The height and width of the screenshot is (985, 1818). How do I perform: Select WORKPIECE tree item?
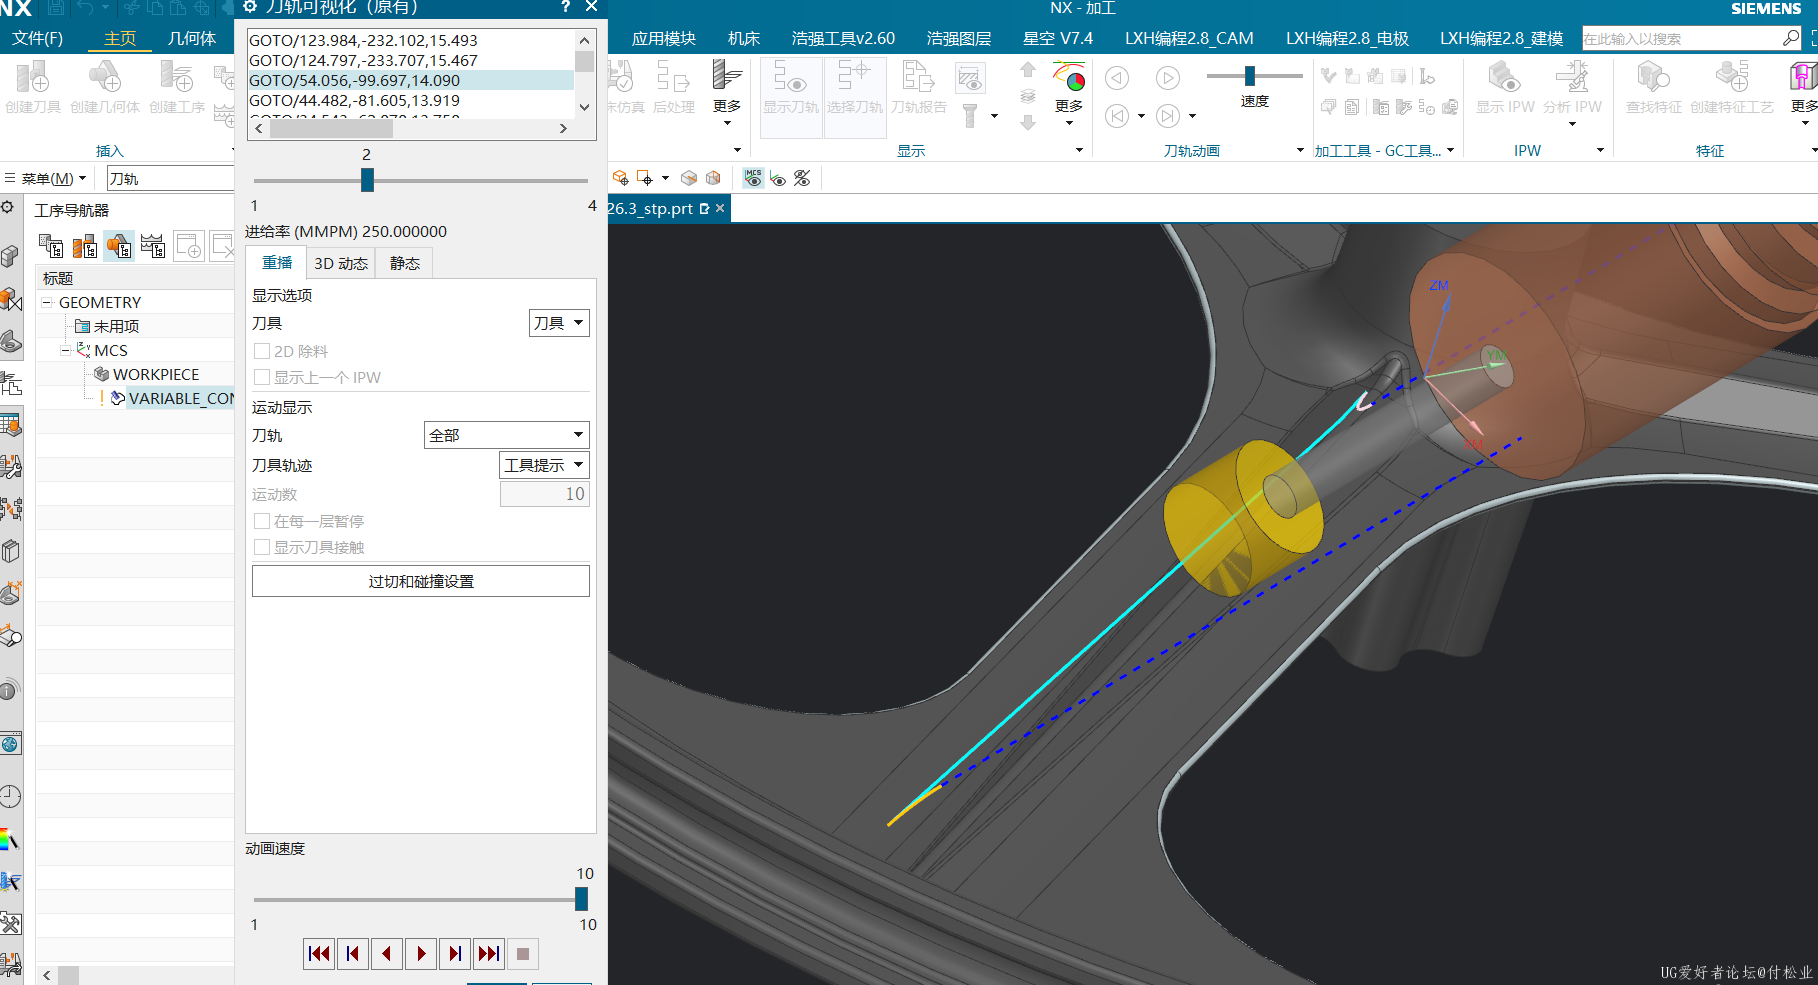(155, 374)
